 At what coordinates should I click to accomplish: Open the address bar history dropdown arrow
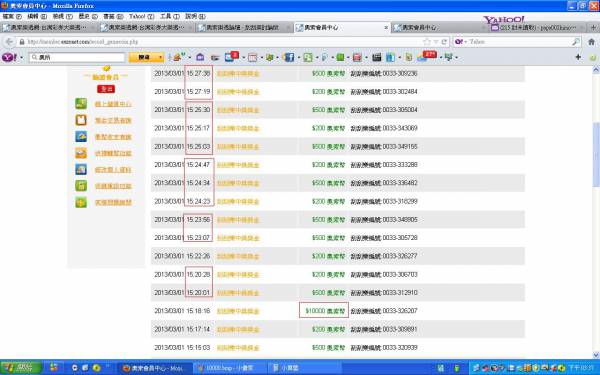435,42
